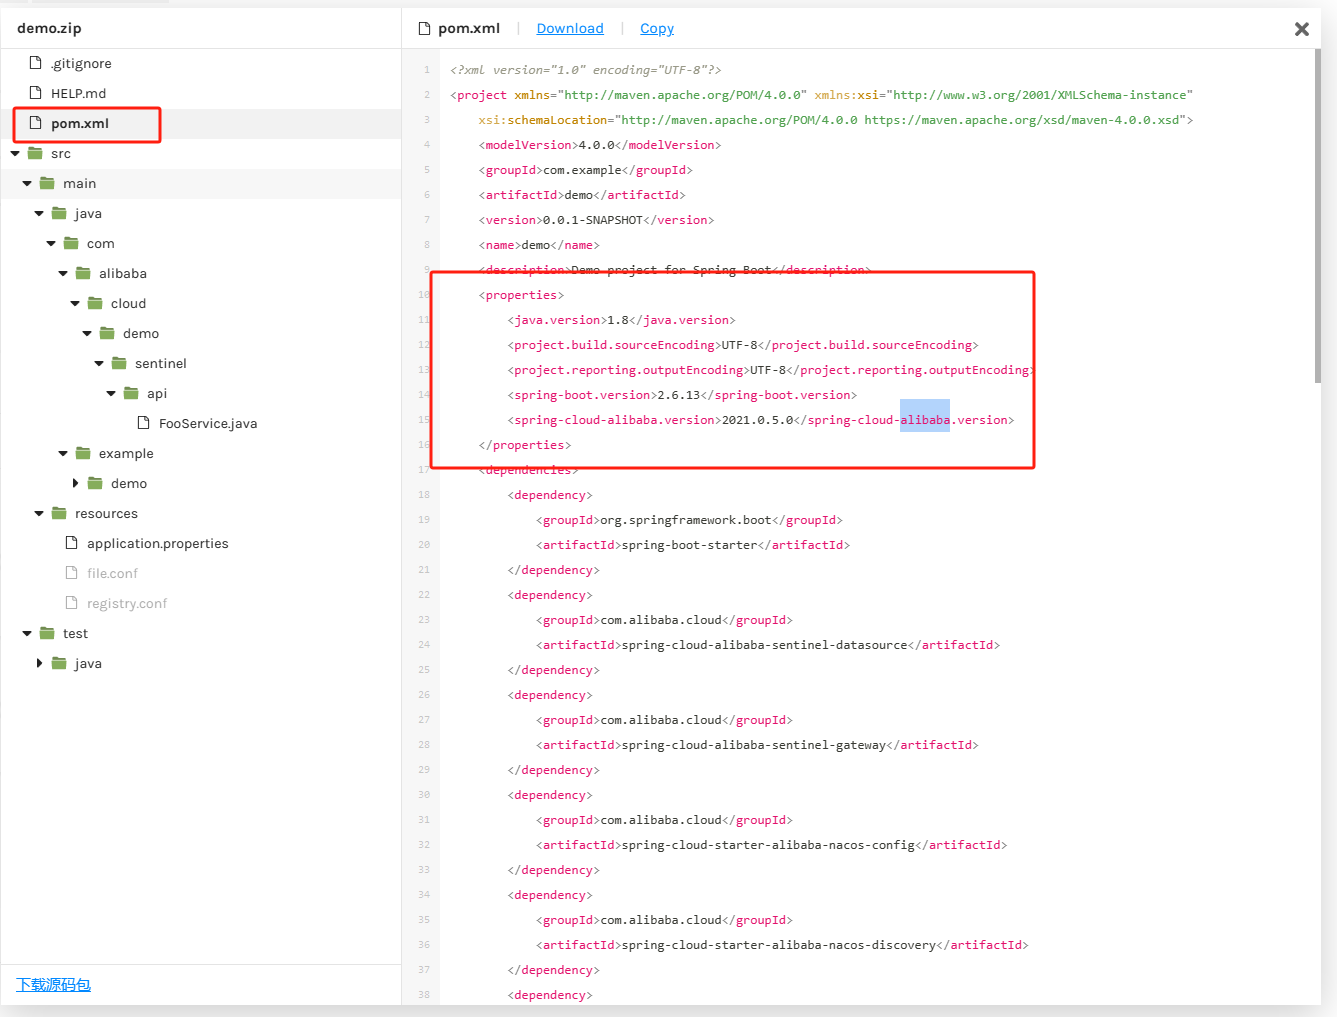
Task: Click the alibaba folder icon
Action: 83,273
